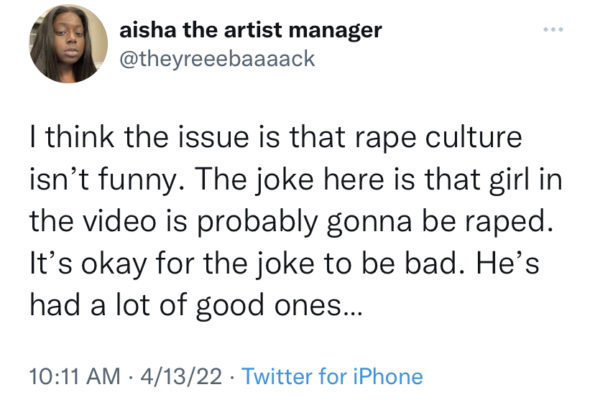Click the 10:11 AM timestamp
Image resolution: width=595 pixels, height=410 pixels.
tap(75, 377)
